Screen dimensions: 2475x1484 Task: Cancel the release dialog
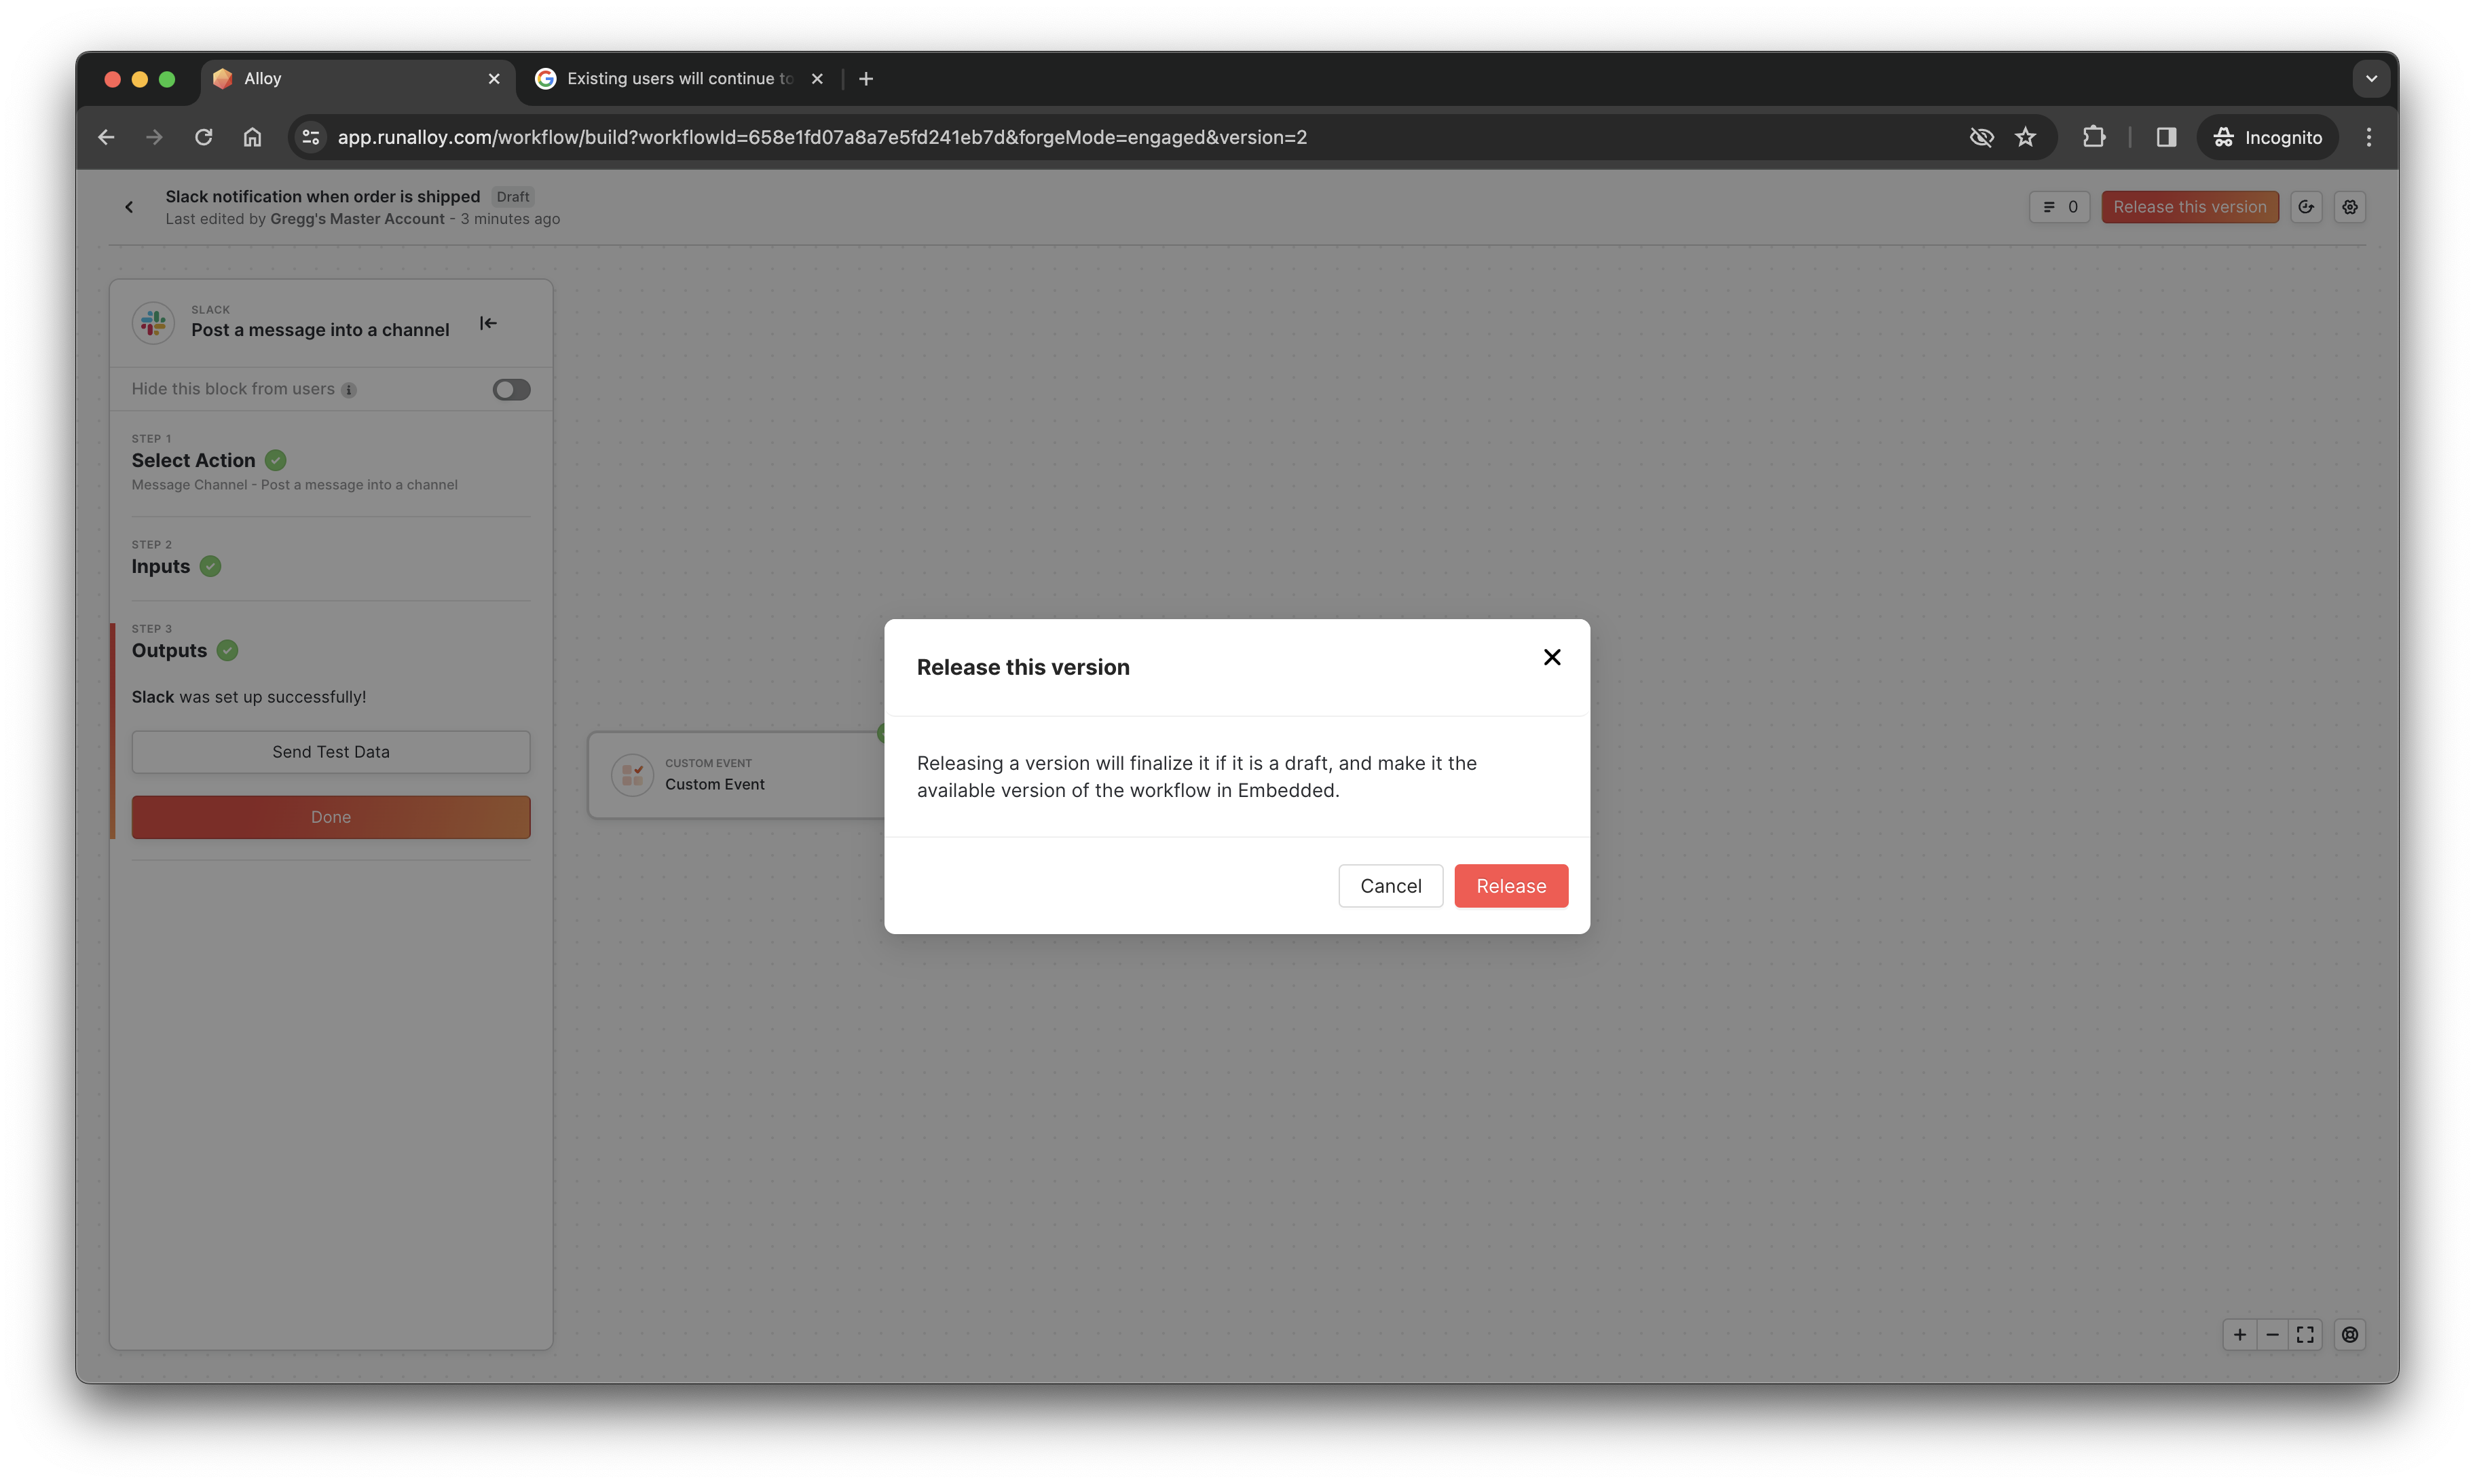(x=1390, y=886)
